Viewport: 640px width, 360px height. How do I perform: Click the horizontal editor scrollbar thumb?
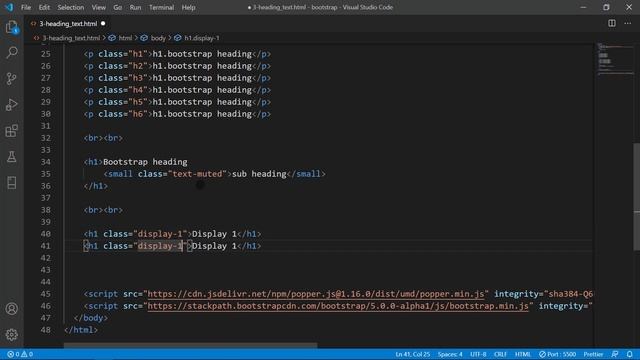pos(190,345)
